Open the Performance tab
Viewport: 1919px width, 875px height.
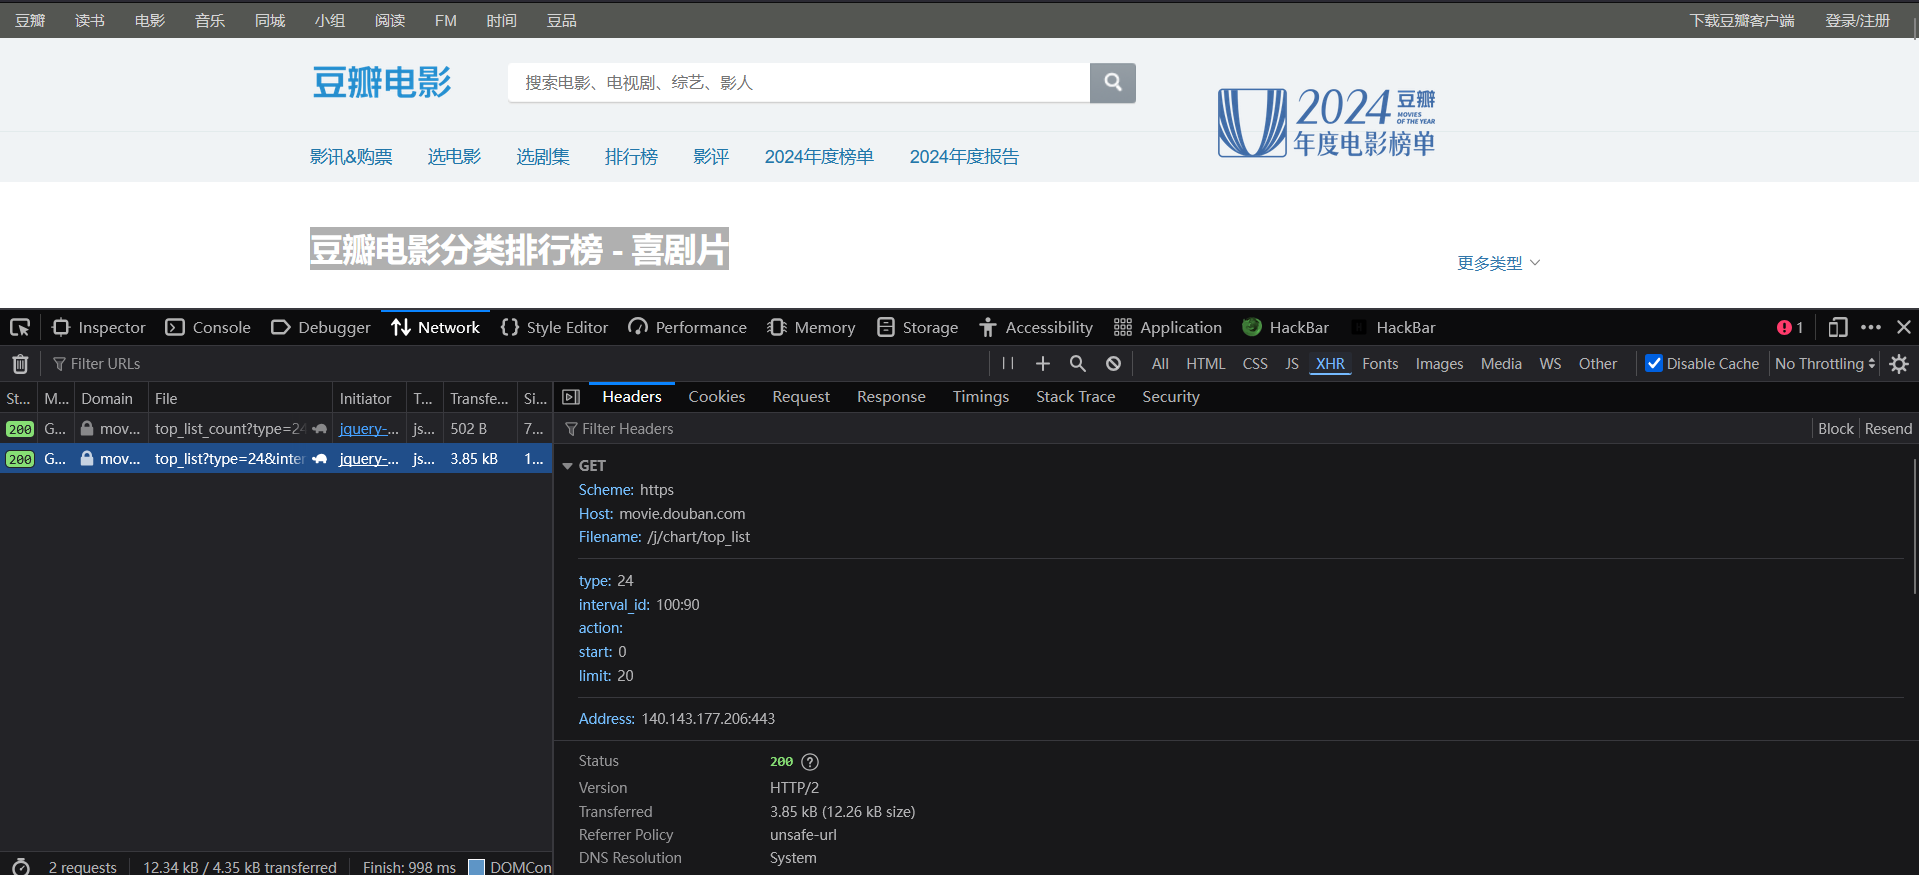coord(688,327)
